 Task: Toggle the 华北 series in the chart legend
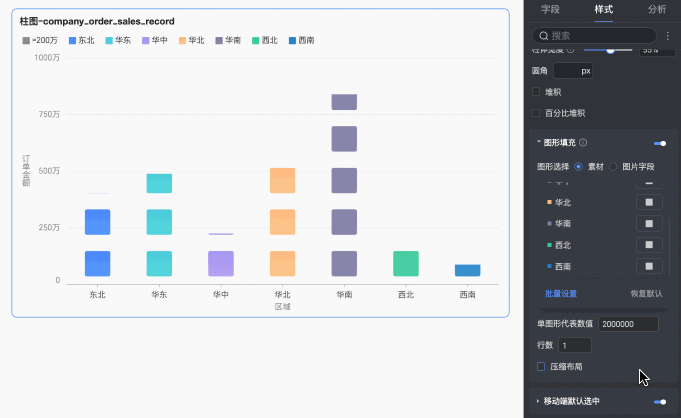(192, 40)
